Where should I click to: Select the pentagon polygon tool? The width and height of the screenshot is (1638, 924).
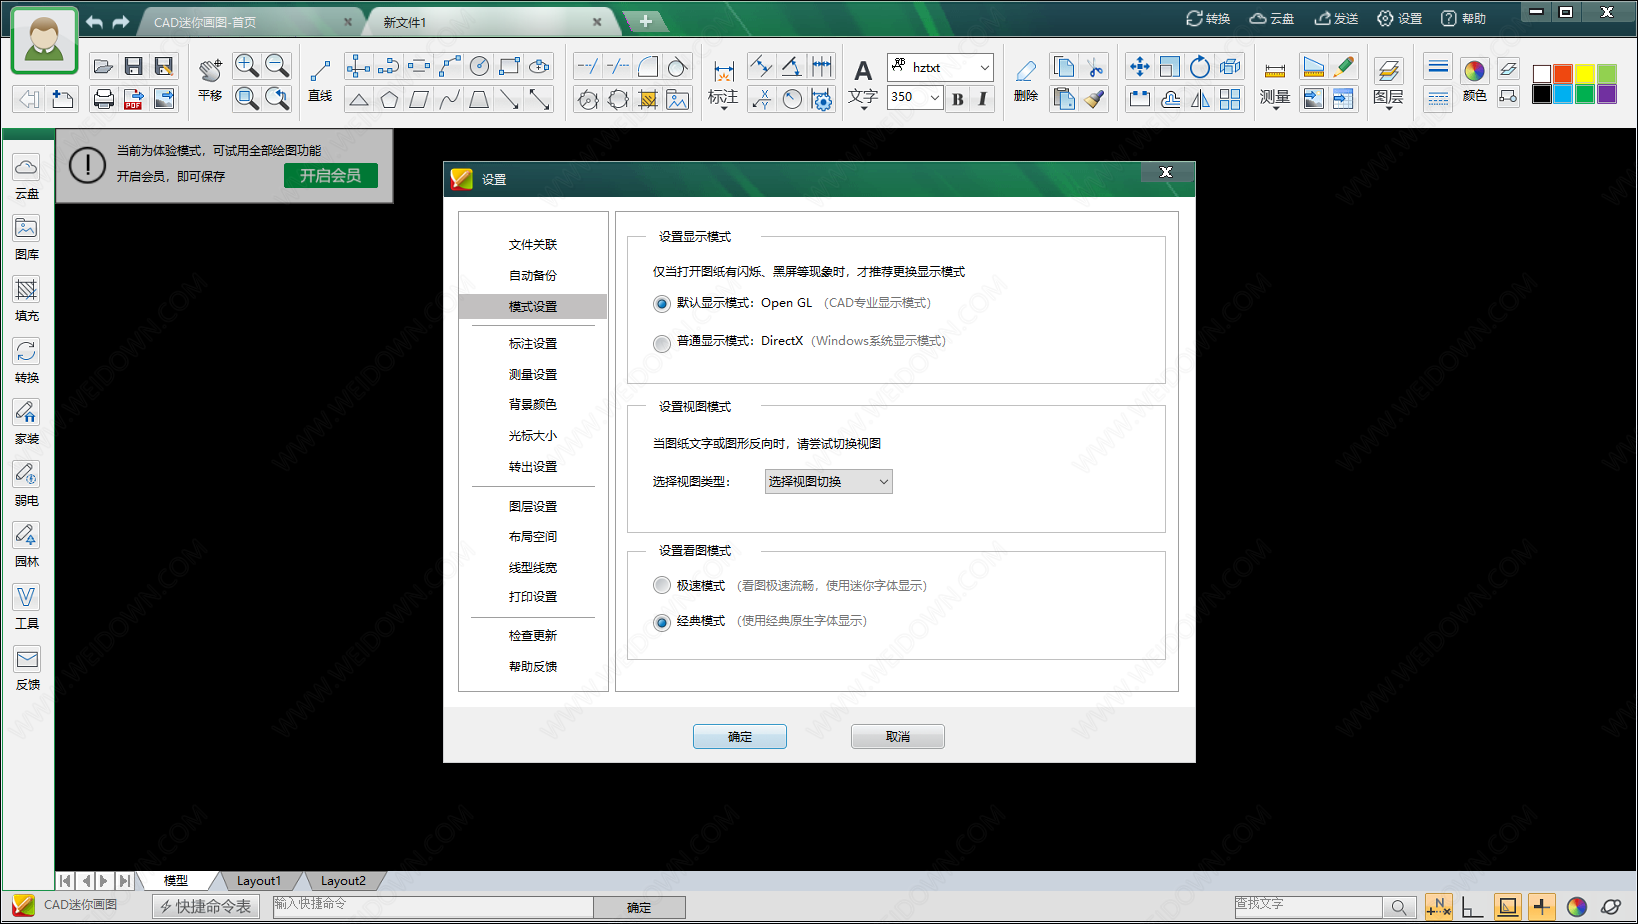389,98
